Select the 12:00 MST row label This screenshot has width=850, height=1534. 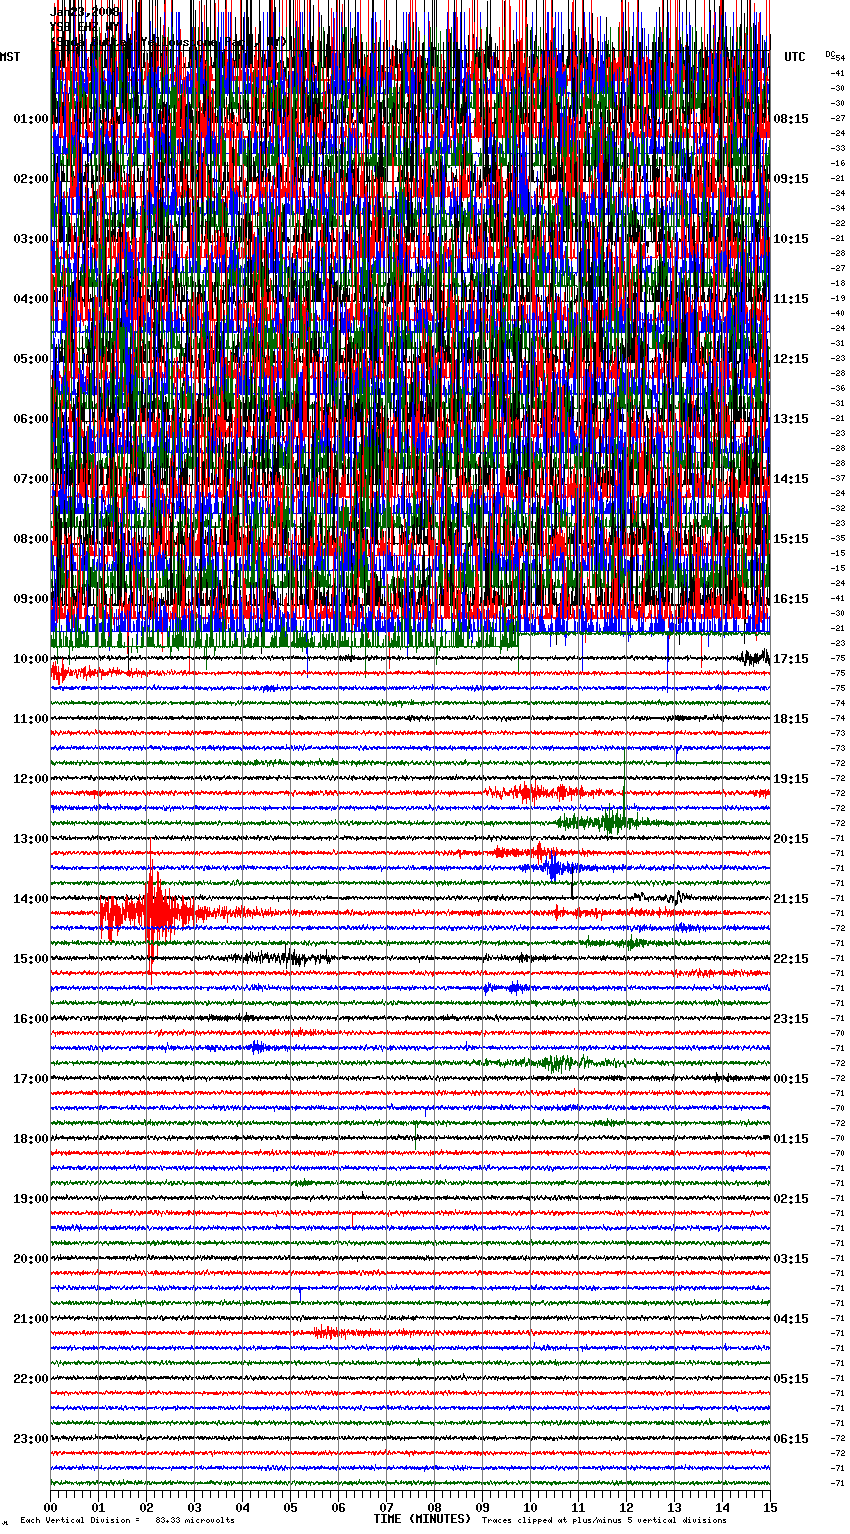coord(31,779)
